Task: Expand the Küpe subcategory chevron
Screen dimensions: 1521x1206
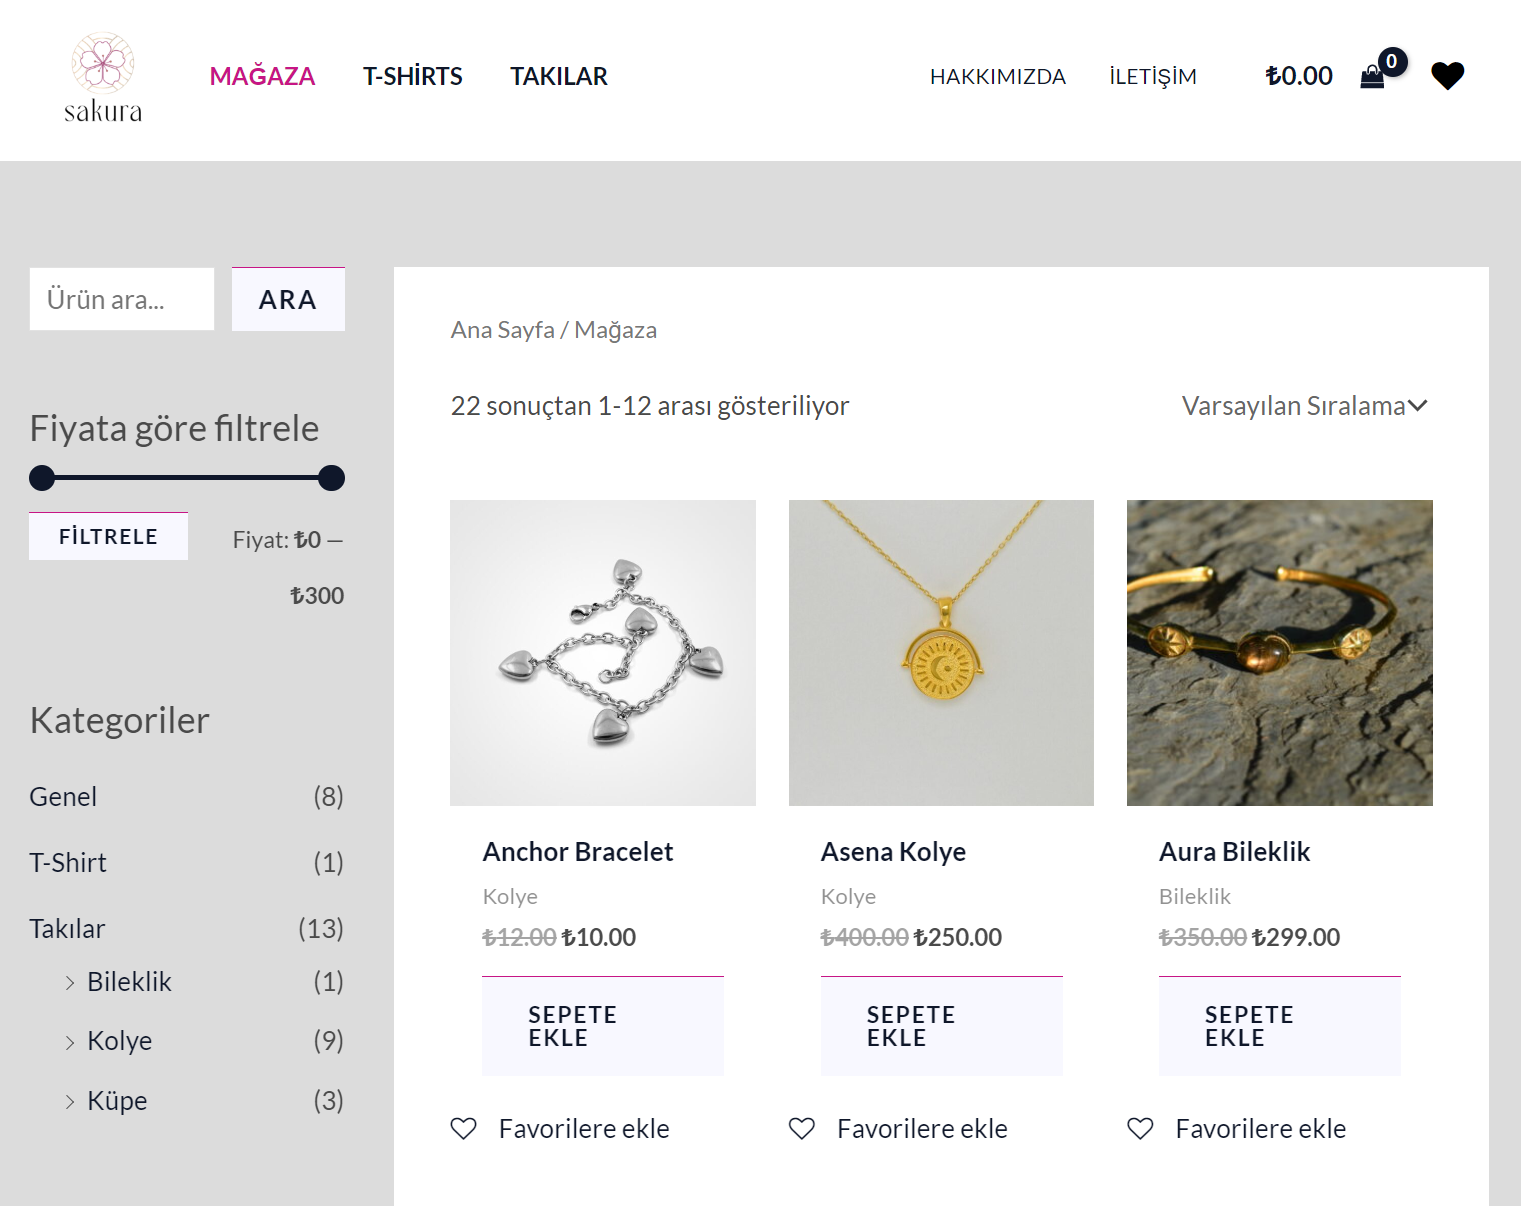Action: click(x=70, y=1102)
